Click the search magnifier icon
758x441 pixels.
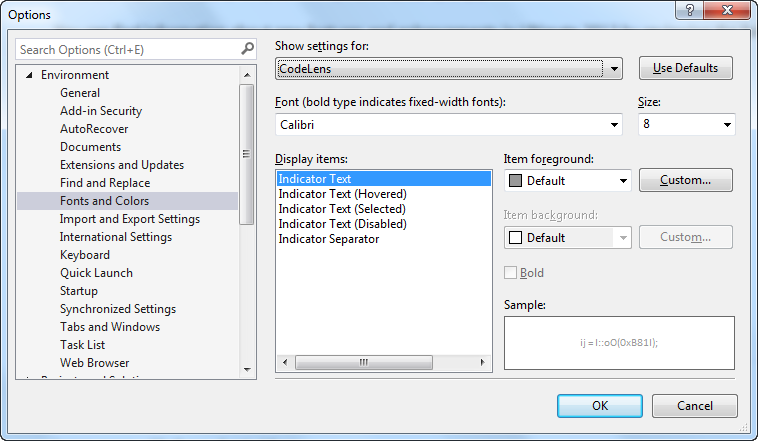pos(247,49)
